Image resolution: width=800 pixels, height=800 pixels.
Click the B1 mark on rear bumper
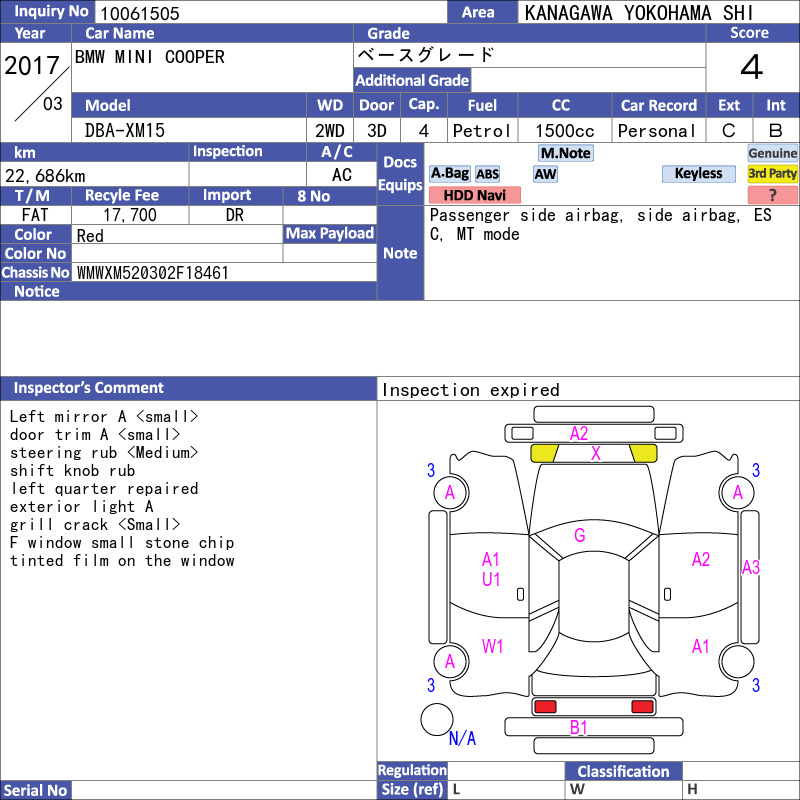[579, 728]
